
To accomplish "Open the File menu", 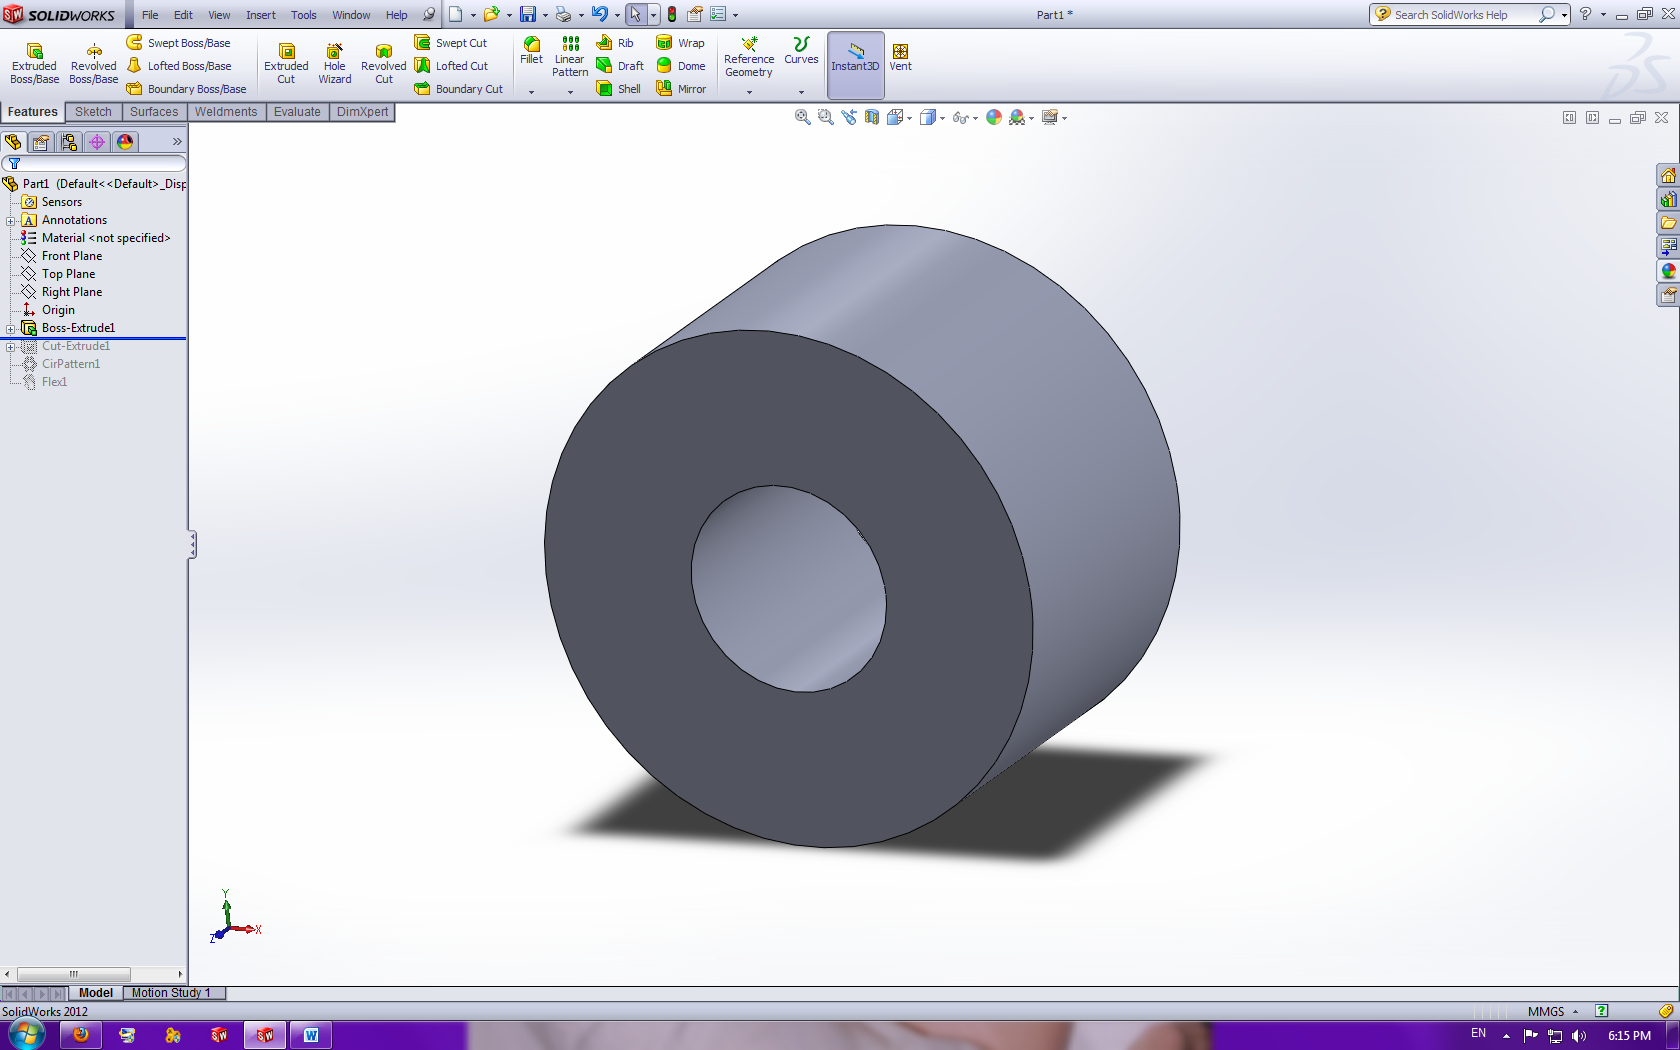I will 150,15.
